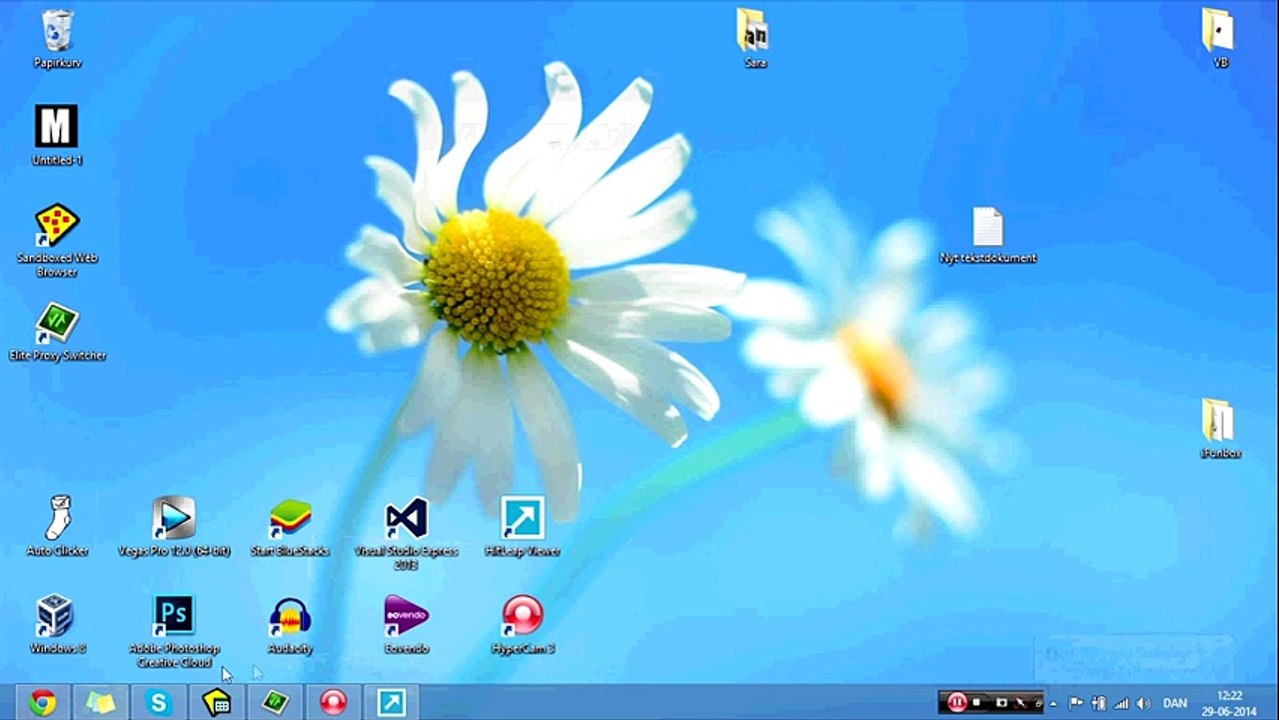Launch Vegas Pro 12.0 (64-bit) shortcut
This screenshot has width=1279, height=720.
click(x=174, y=527)
